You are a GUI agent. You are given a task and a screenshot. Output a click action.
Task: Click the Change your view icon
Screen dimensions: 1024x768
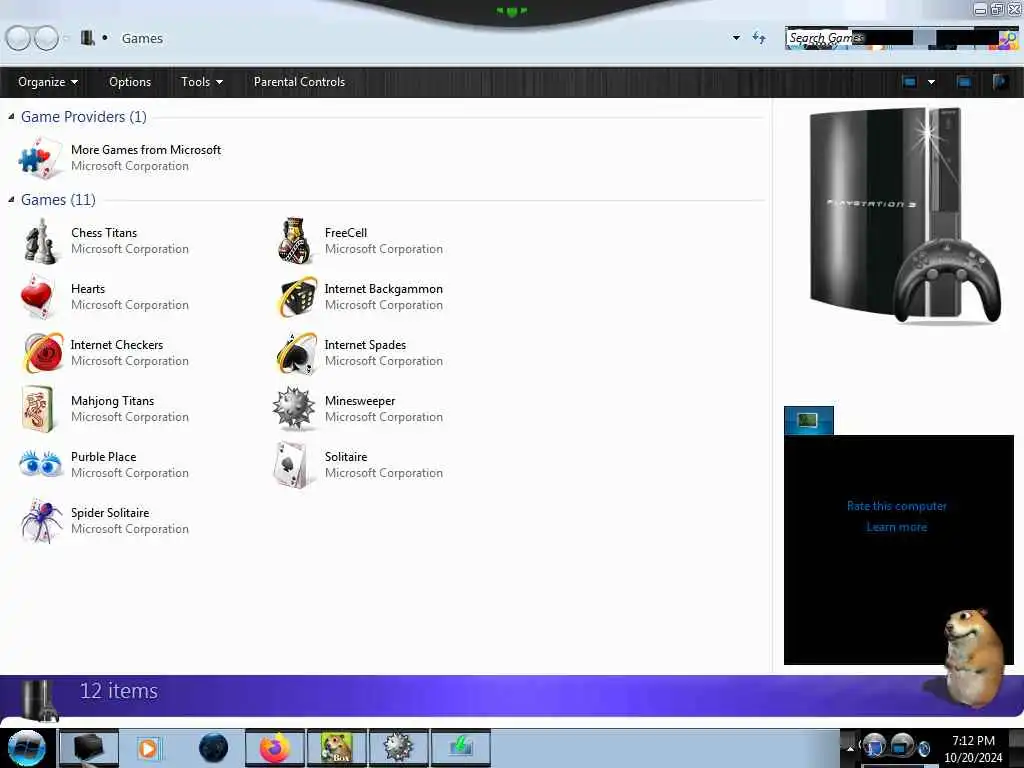click(x=909, y=82)
